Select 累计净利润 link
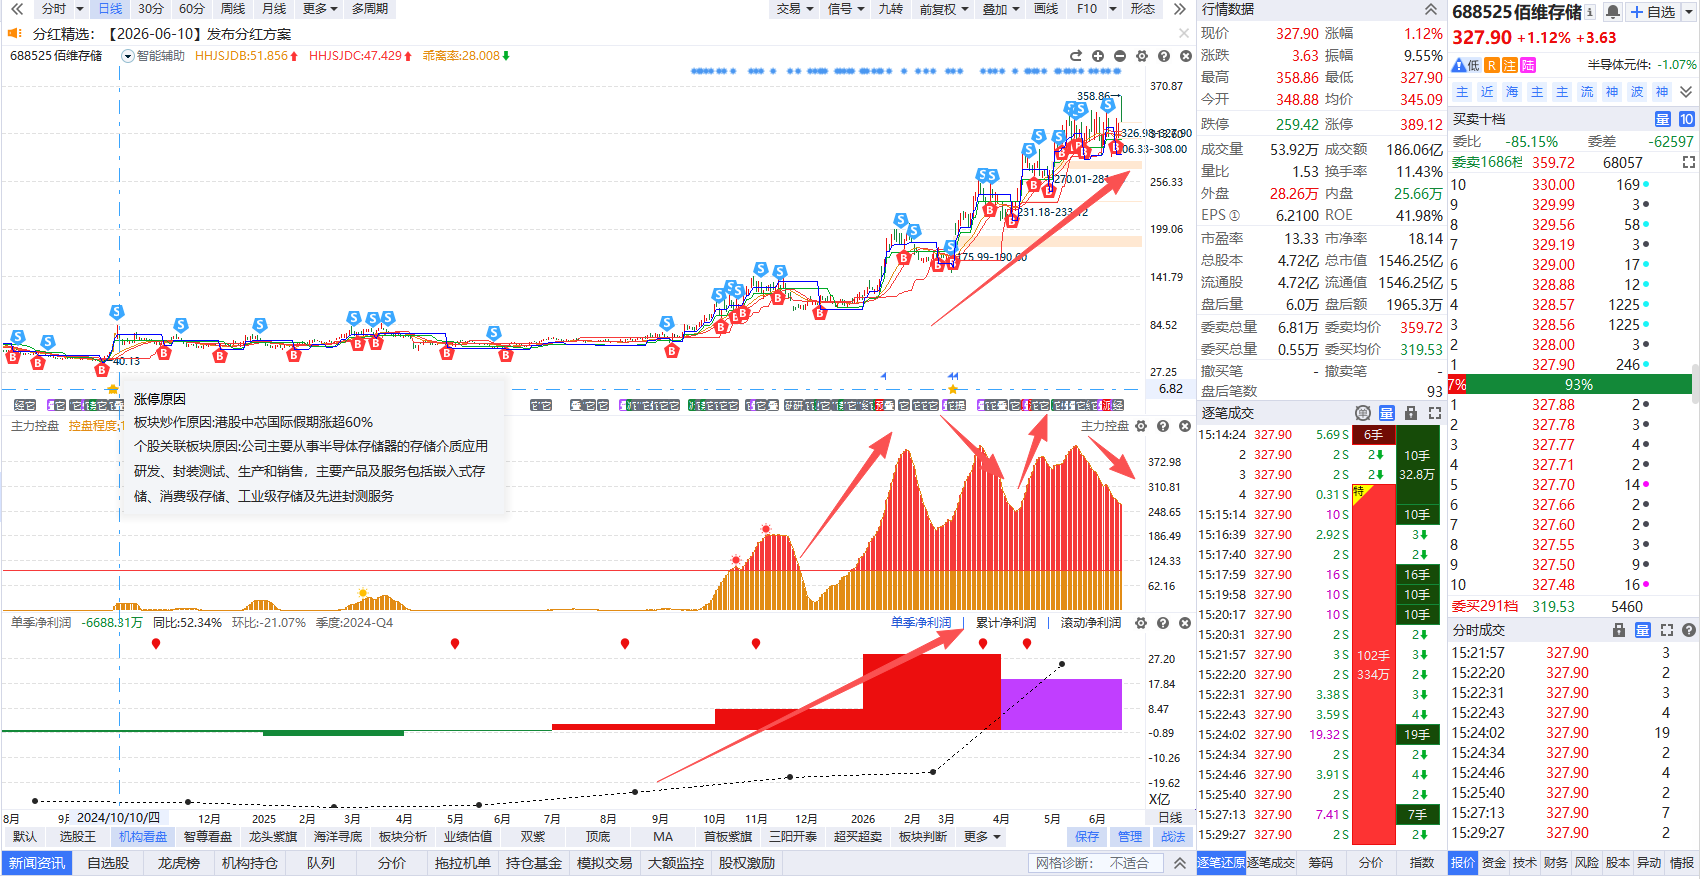This screenshot has height=879, width=1700. coord(1006,622)
